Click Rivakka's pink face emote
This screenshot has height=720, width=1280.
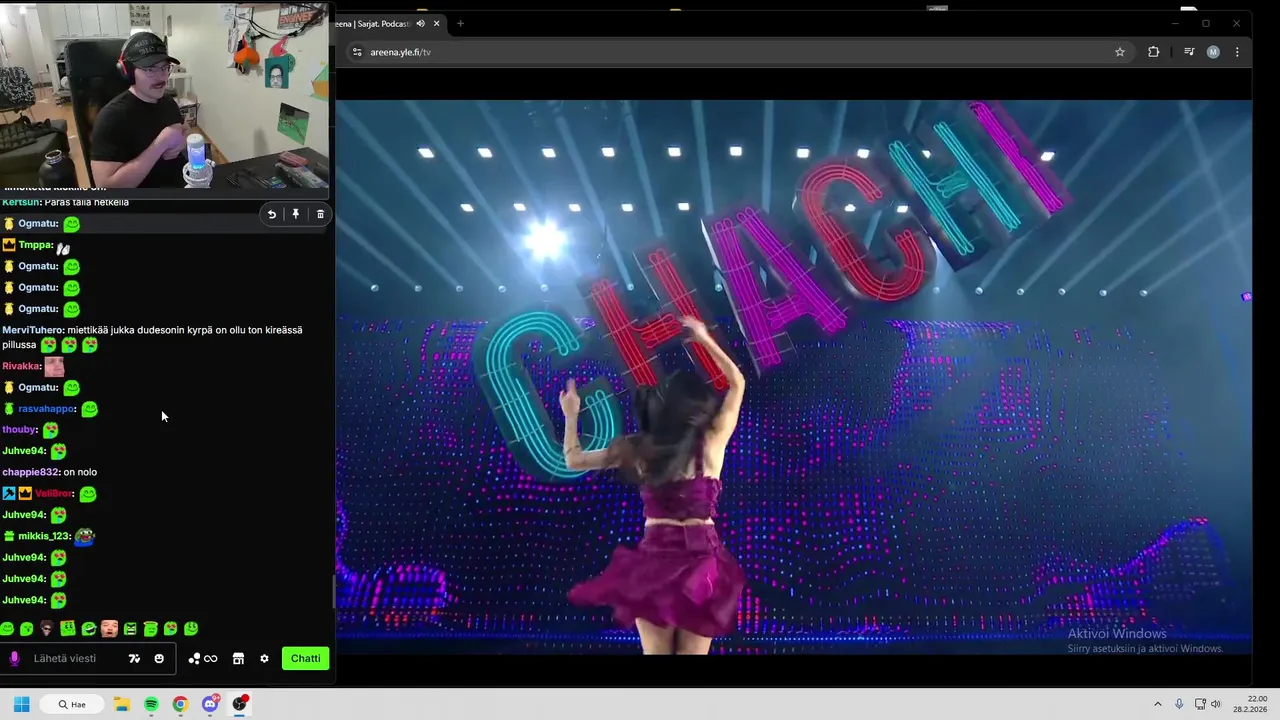[x=54, y=367]
